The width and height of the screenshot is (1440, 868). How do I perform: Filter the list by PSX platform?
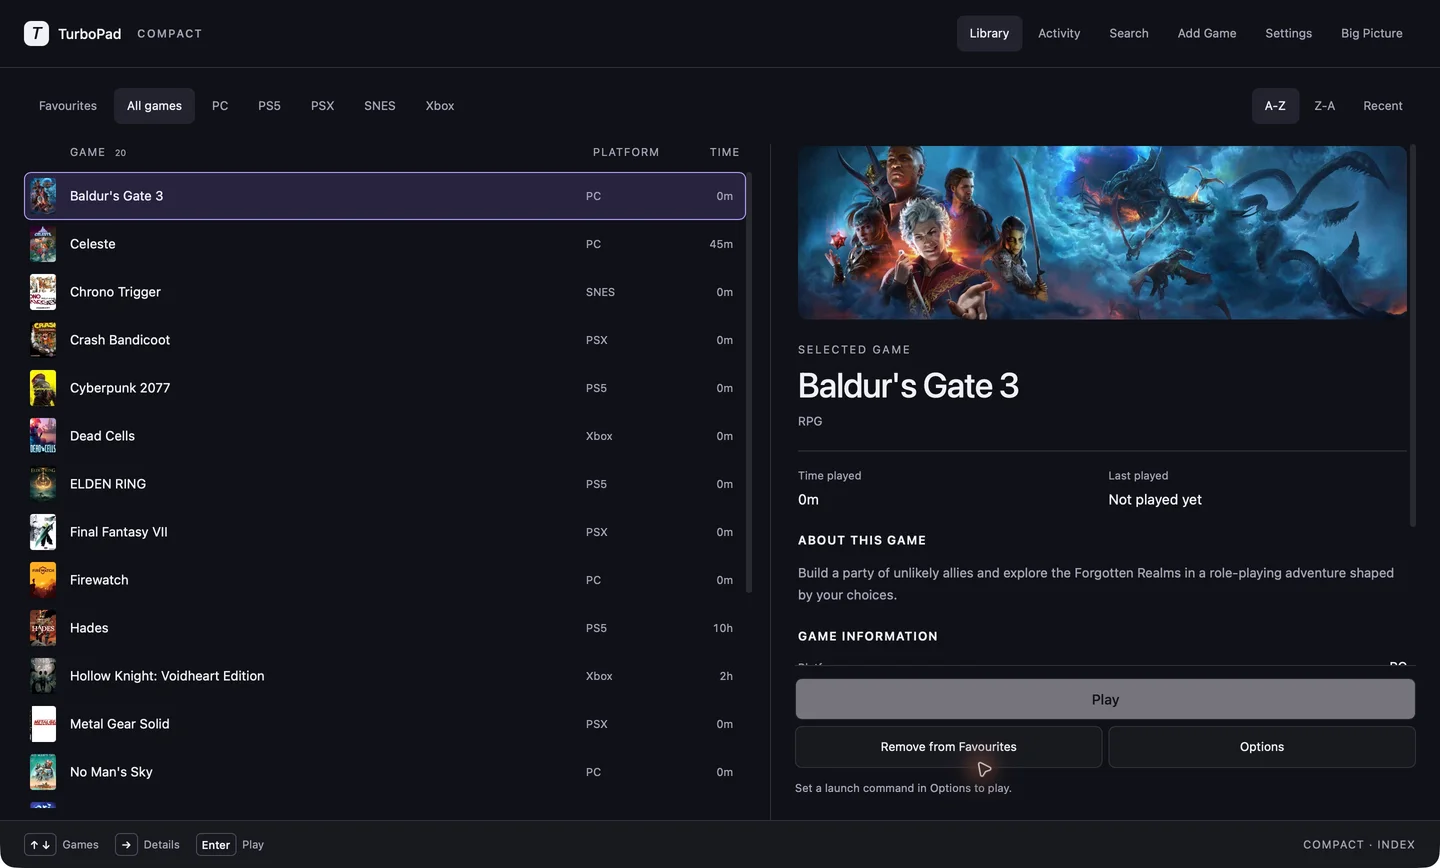coord(322,106)
